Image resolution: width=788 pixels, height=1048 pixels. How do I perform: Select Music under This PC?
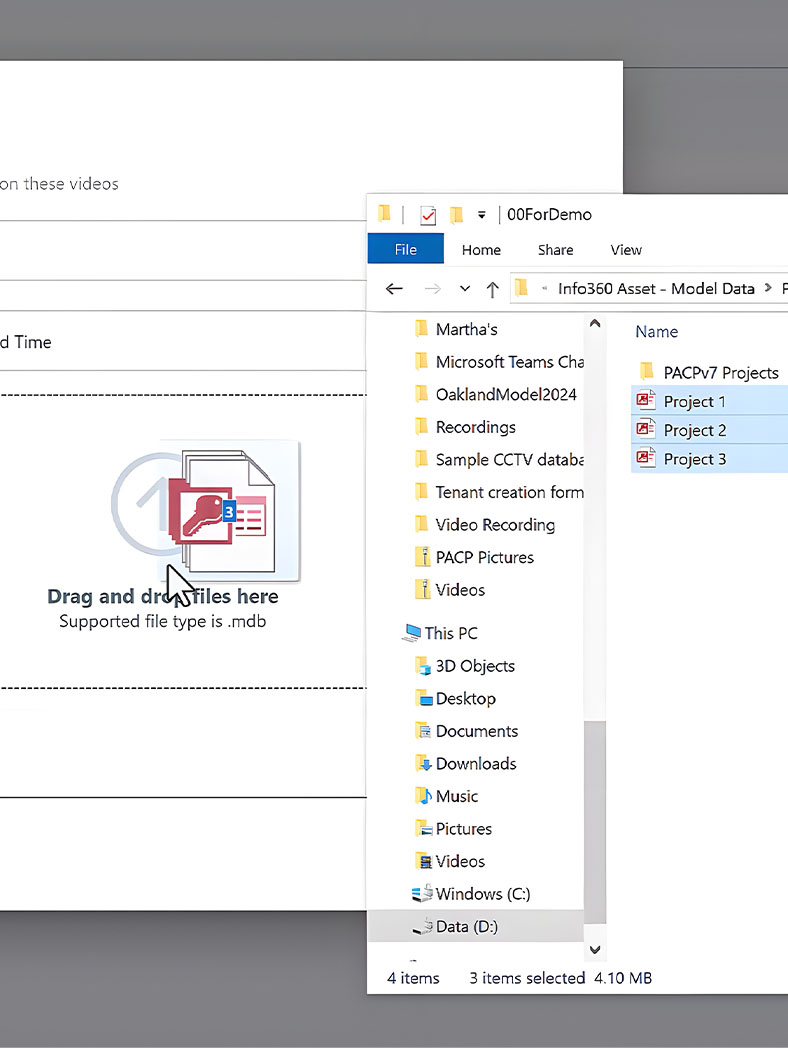(456, 796)
